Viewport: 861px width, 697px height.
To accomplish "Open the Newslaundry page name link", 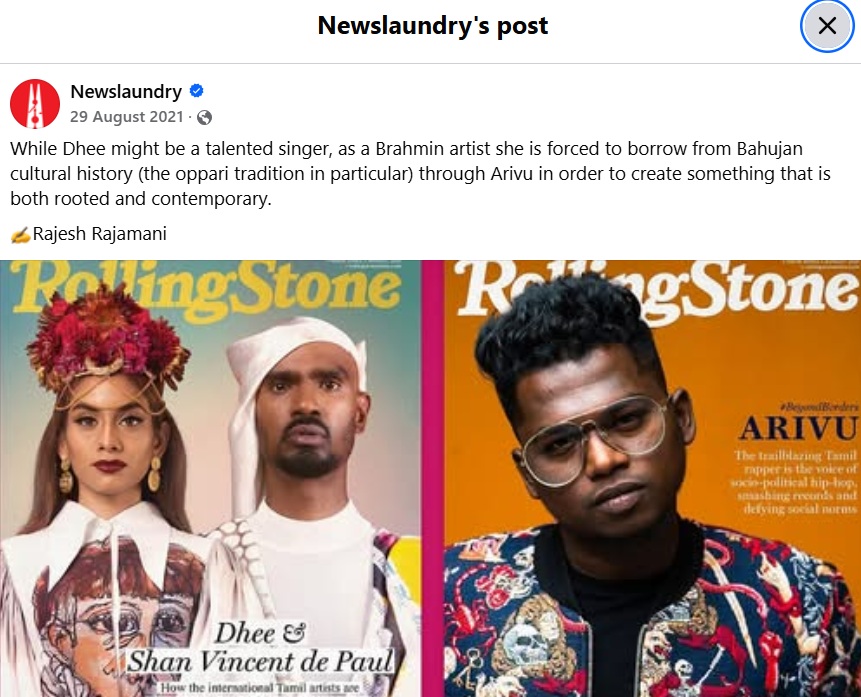I will (126, 91).
